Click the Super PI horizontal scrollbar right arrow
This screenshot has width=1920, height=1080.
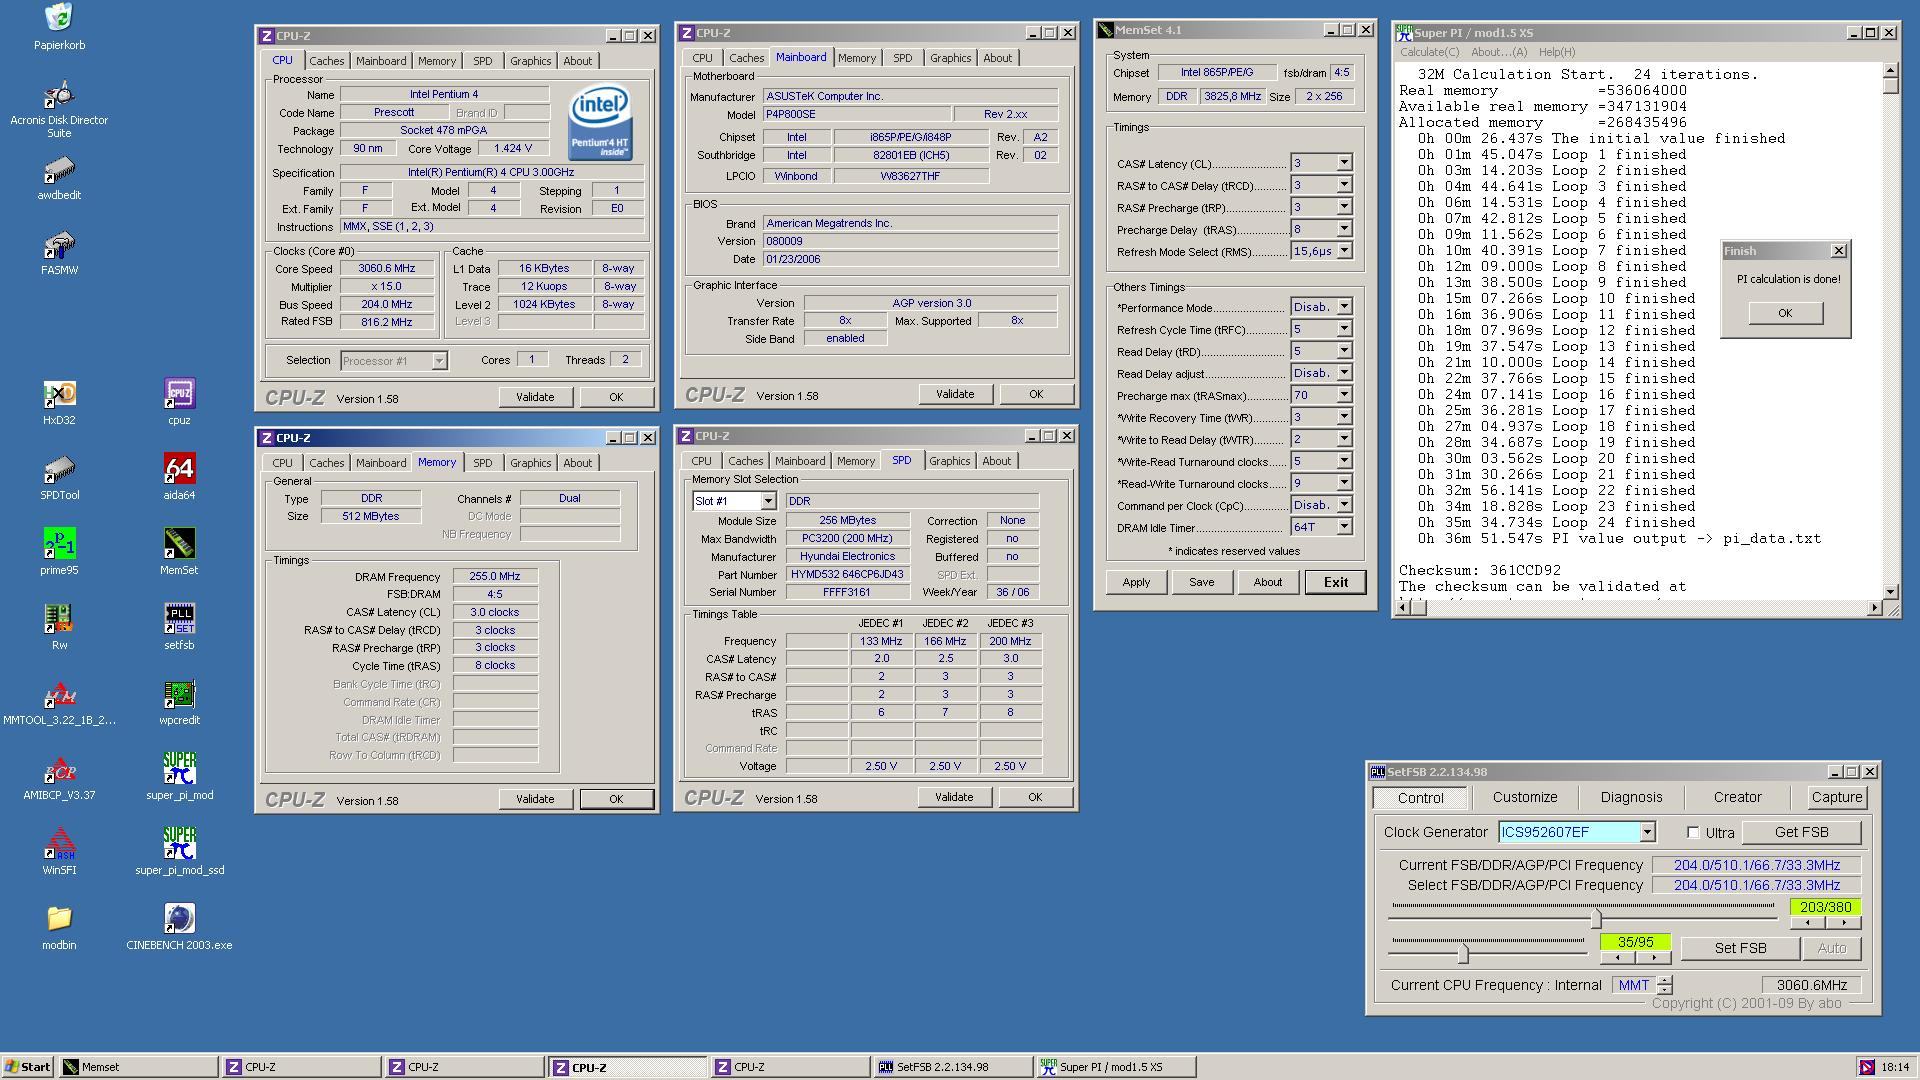1874,608
